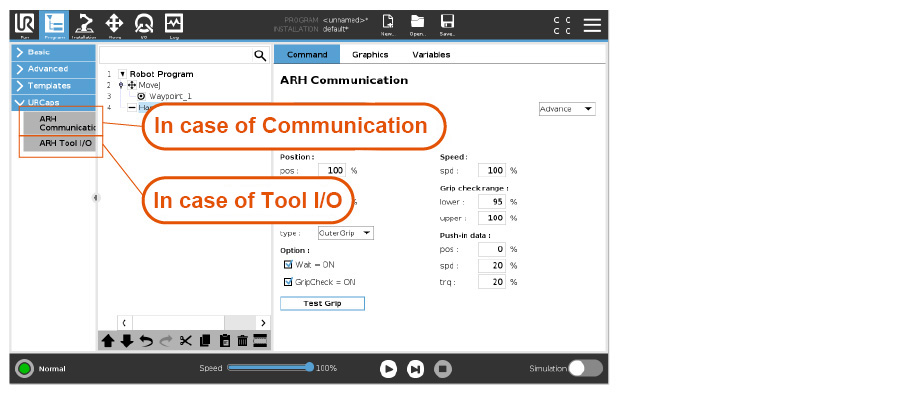
Task: Expand the Advanced section
Action: (x=54, y=69)
